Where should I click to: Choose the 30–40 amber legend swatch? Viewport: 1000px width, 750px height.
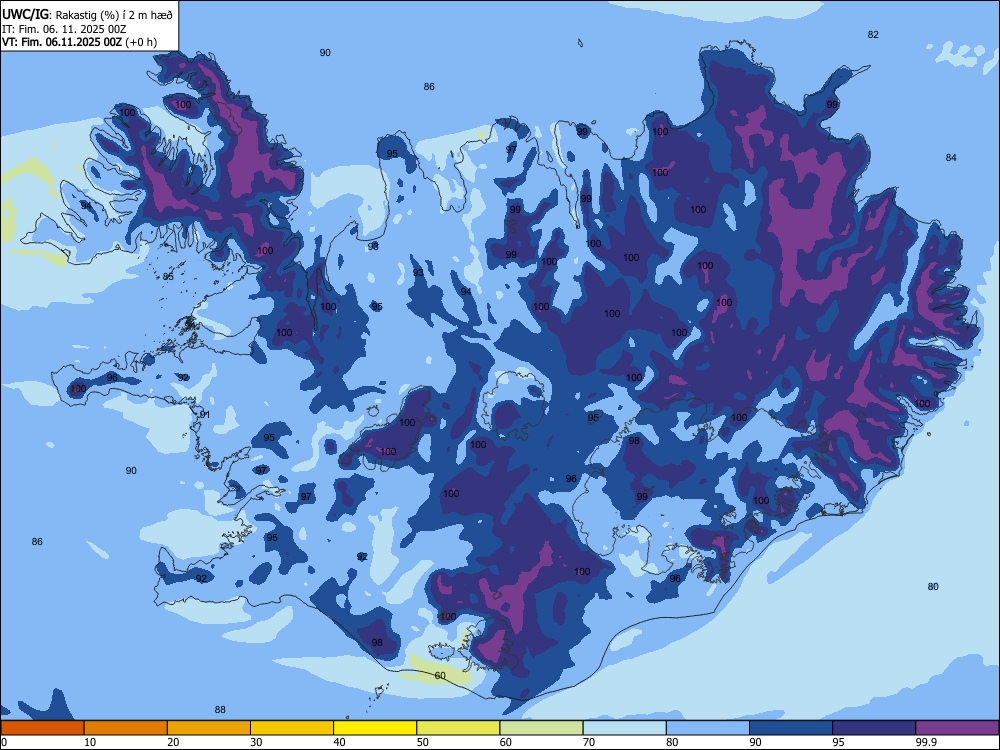[292, 728]
